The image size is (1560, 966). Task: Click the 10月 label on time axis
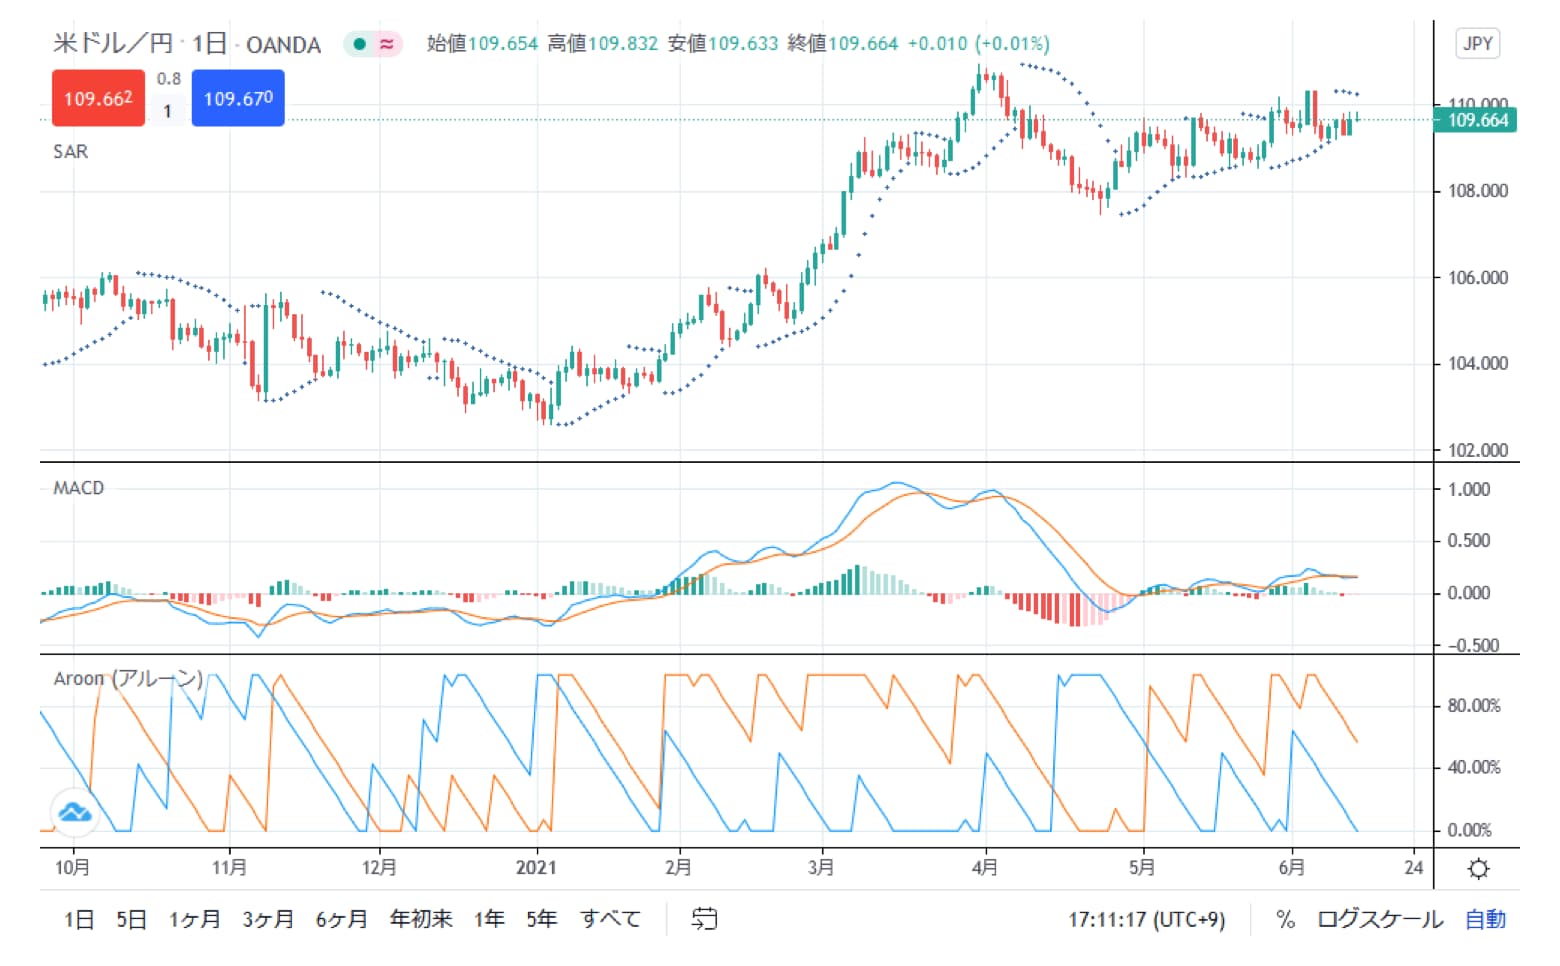72,868
